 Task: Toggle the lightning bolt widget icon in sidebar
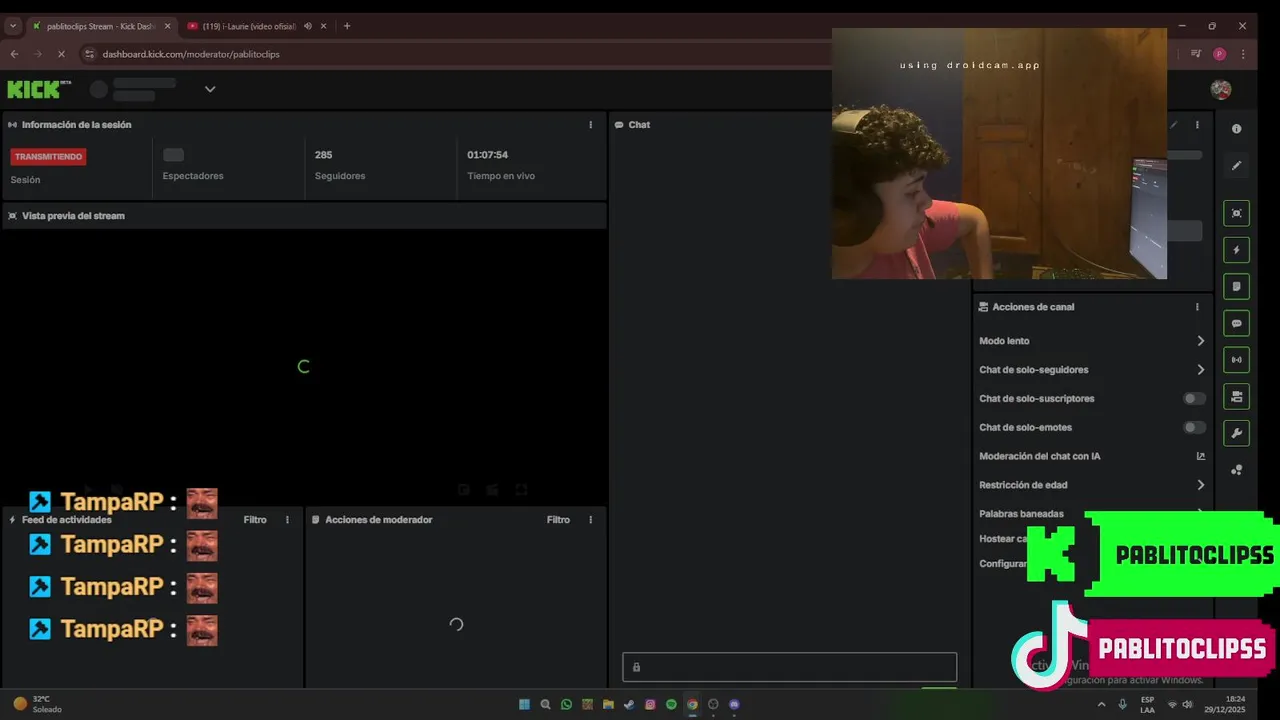[x=1237, y=250]
